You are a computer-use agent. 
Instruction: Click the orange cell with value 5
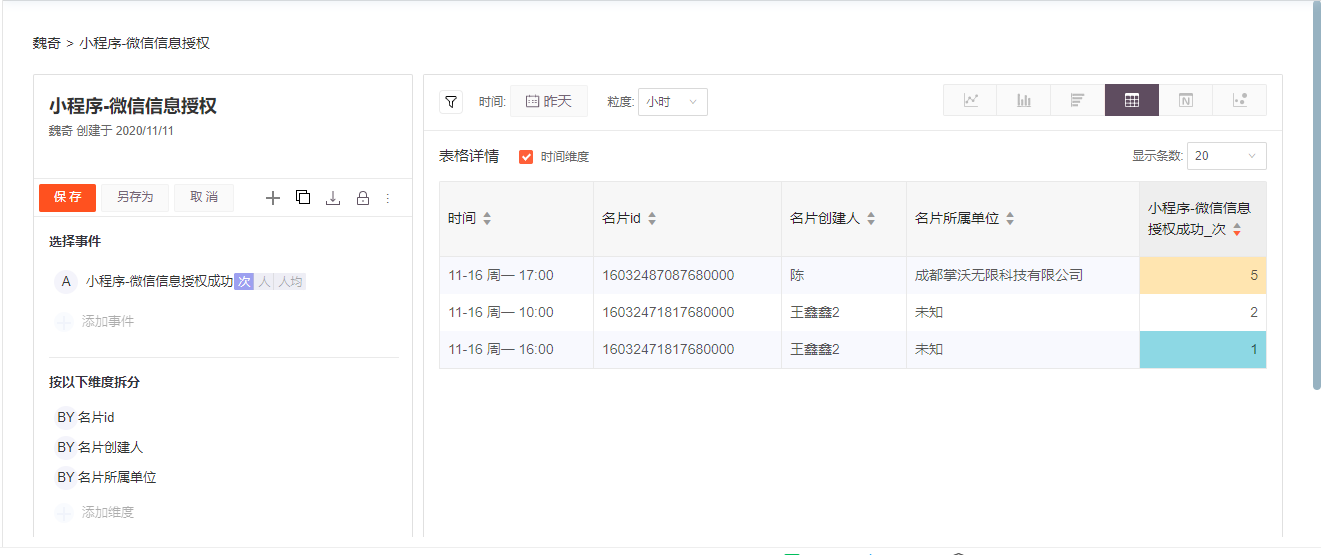[x=1203, y=275]
